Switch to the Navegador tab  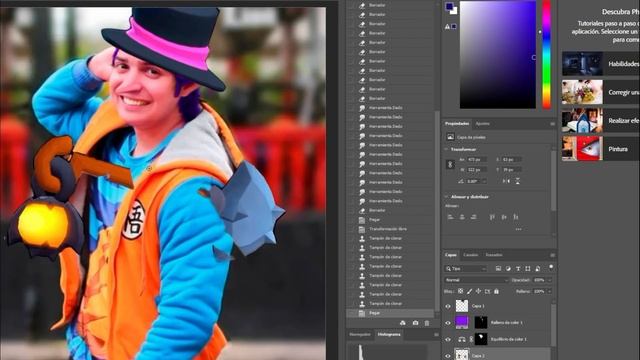click(x=360, y=335)
